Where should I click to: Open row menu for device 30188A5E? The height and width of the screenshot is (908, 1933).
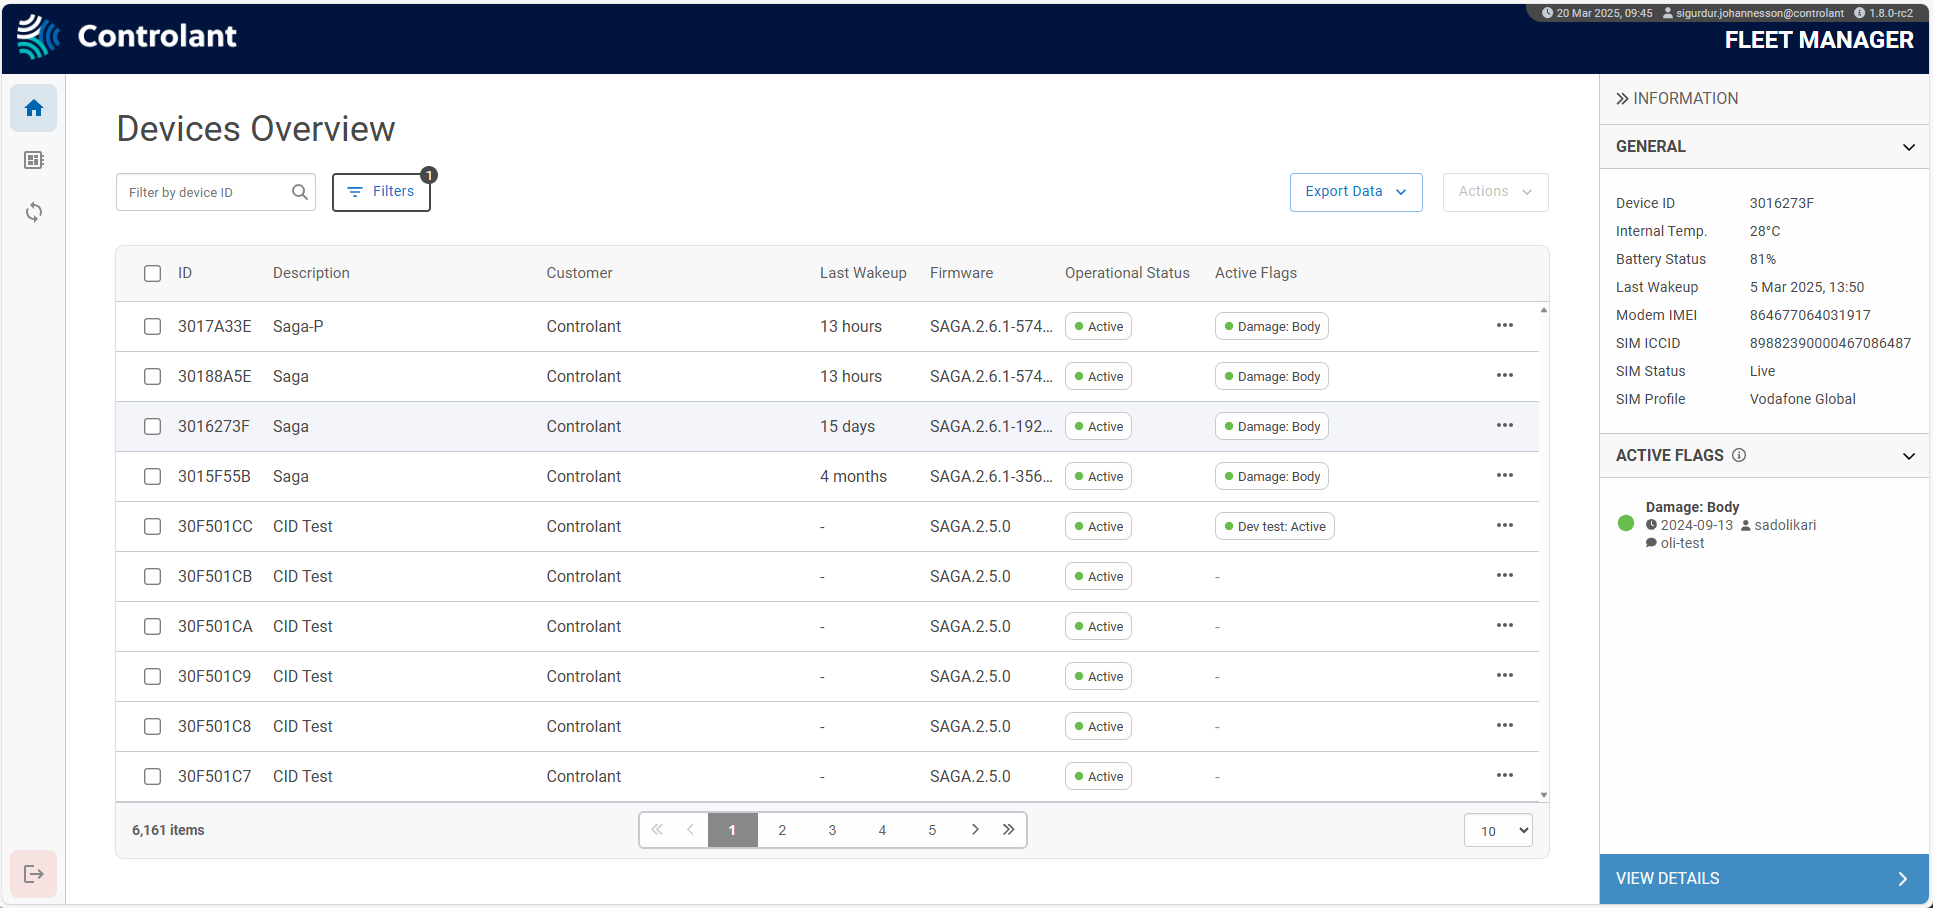pyautogui.click(x=1505, y=376)
